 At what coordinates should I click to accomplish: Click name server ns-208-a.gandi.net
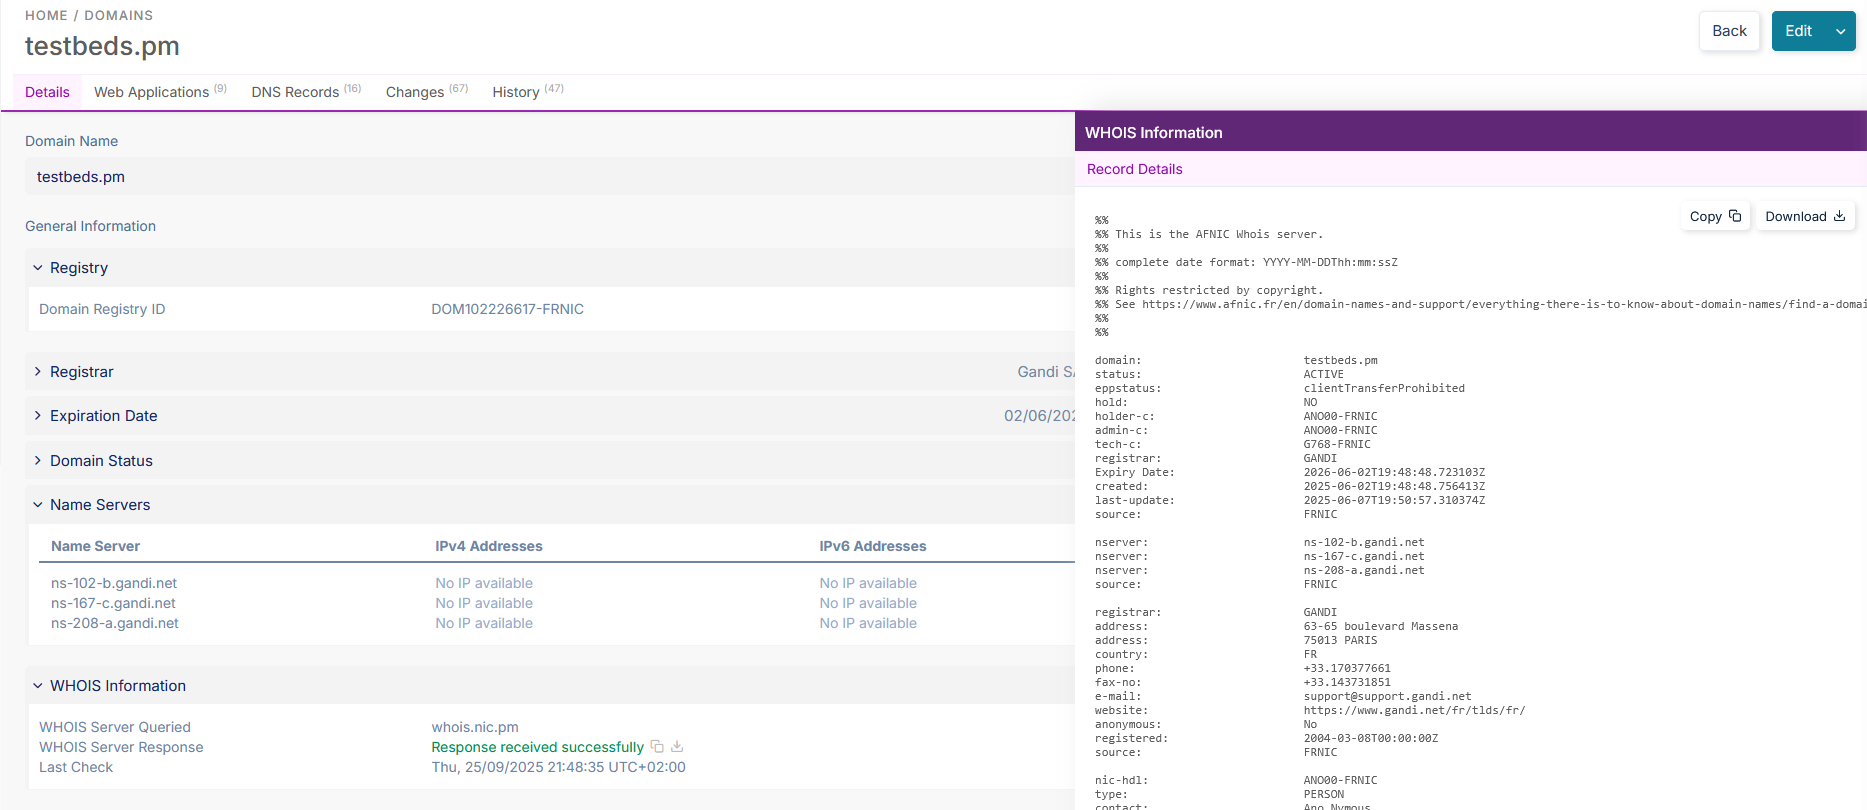115,623
